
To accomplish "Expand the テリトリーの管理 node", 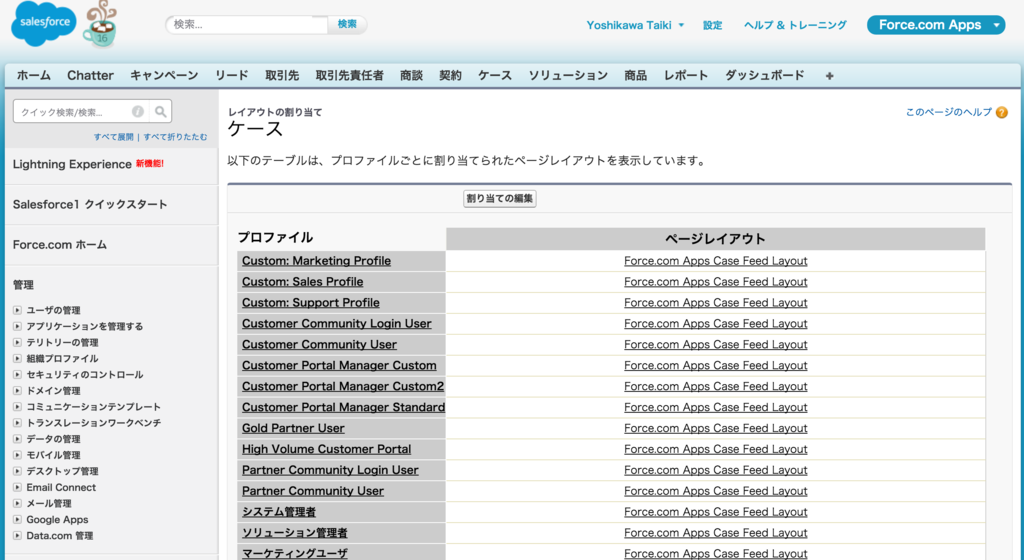I will [18, 342].
